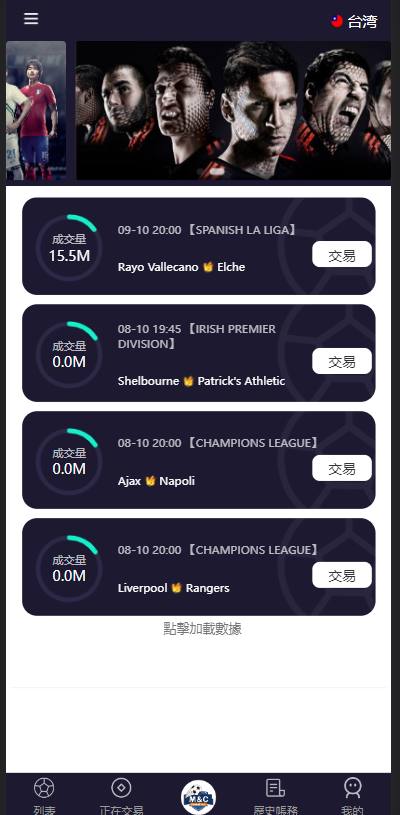Screen dimensions: 400x815
Task: Click the Taiwan flag icon
Action: [x=337, y=21]
